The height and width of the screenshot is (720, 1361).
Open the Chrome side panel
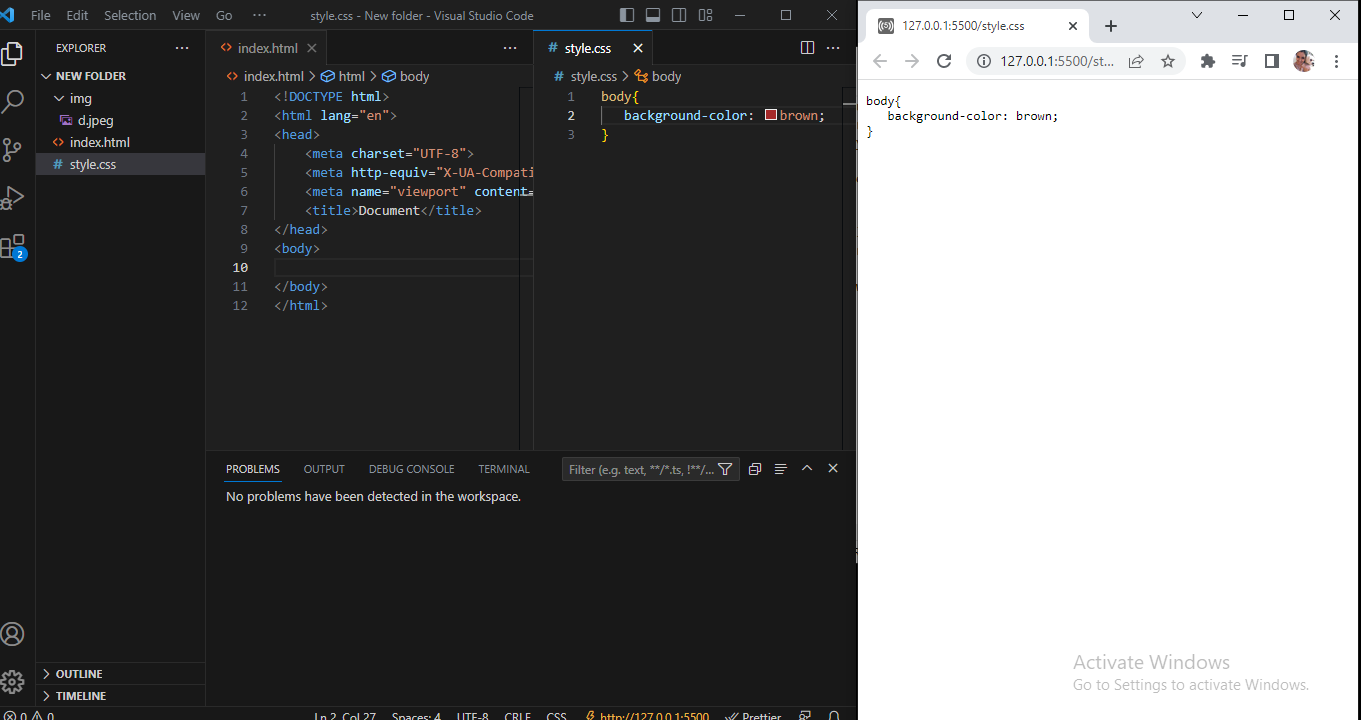click(x=1272, y=61)
